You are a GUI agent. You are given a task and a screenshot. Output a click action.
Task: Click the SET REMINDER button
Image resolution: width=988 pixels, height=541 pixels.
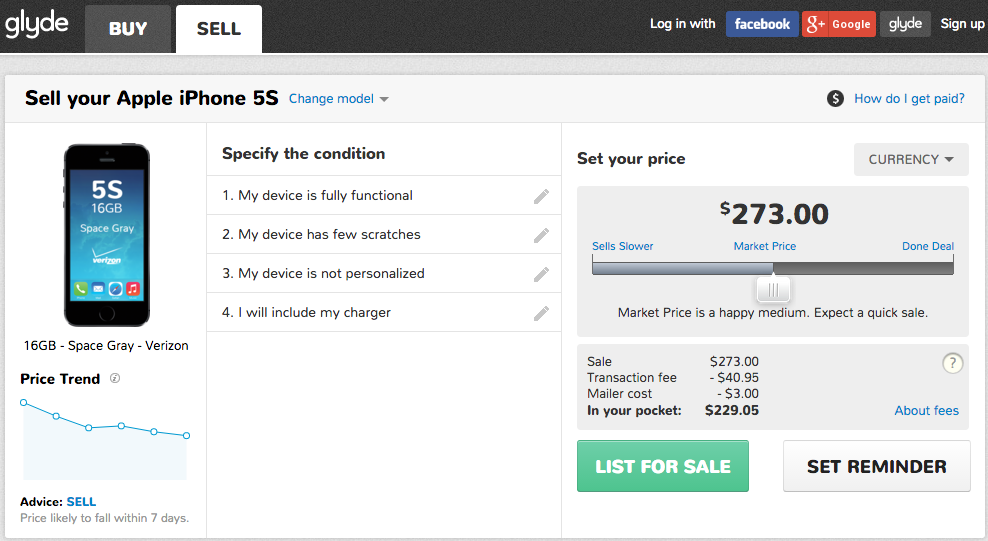876,466
